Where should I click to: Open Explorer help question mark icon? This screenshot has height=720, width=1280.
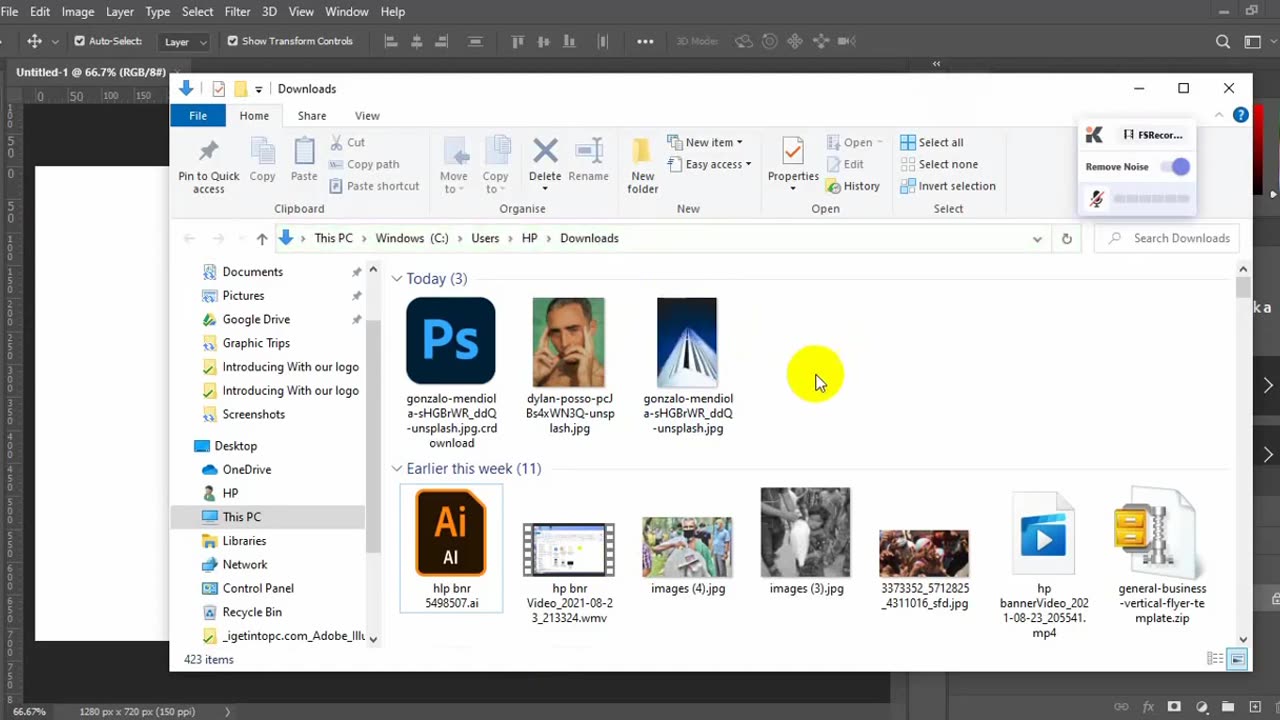(x=1240, y=115)
